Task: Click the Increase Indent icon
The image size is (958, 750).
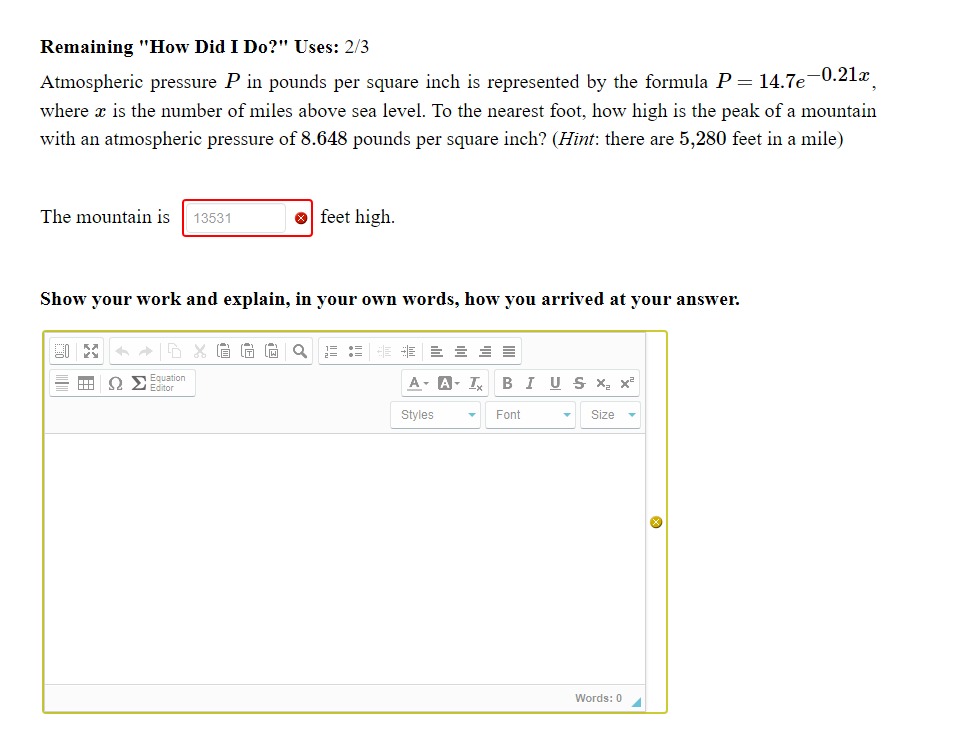Action: [x=408, y=351]
